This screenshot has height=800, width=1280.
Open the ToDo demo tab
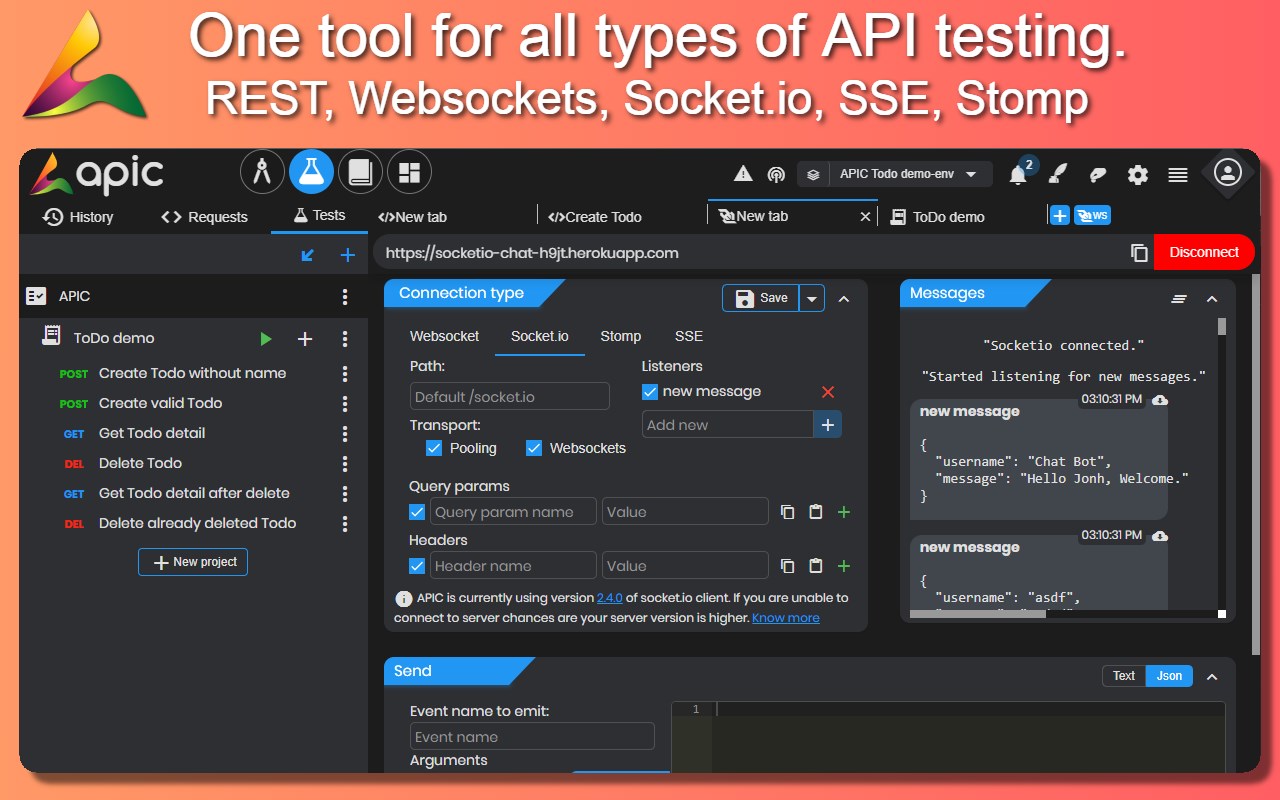tap(938, 217)
